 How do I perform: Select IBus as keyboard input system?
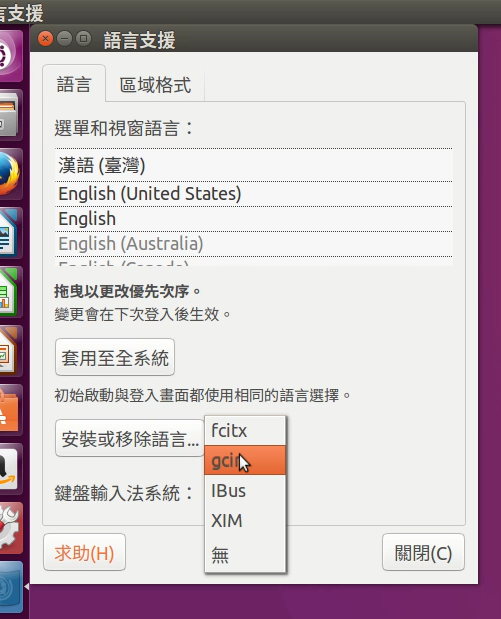(245, 491)
